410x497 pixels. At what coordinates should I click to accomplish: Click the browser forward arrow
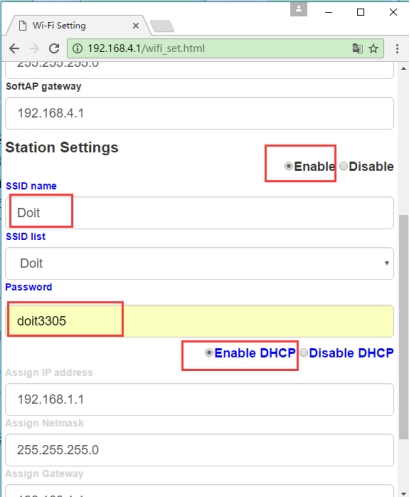[34, 49]
